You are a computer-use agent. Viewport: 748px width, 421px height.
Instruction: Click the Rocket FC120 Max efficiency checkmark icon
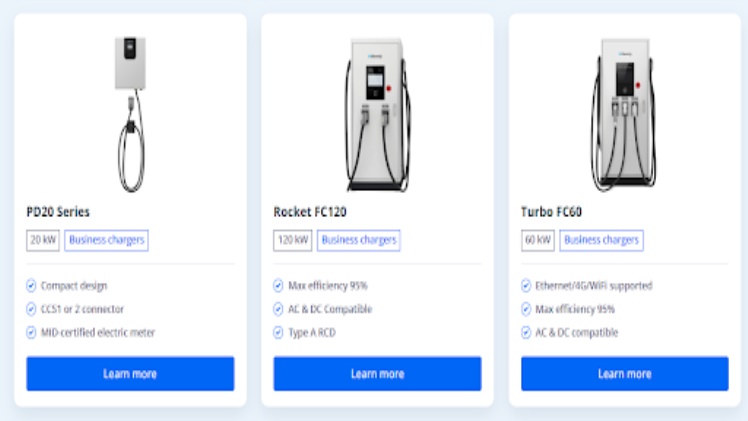tap(278, 286)
